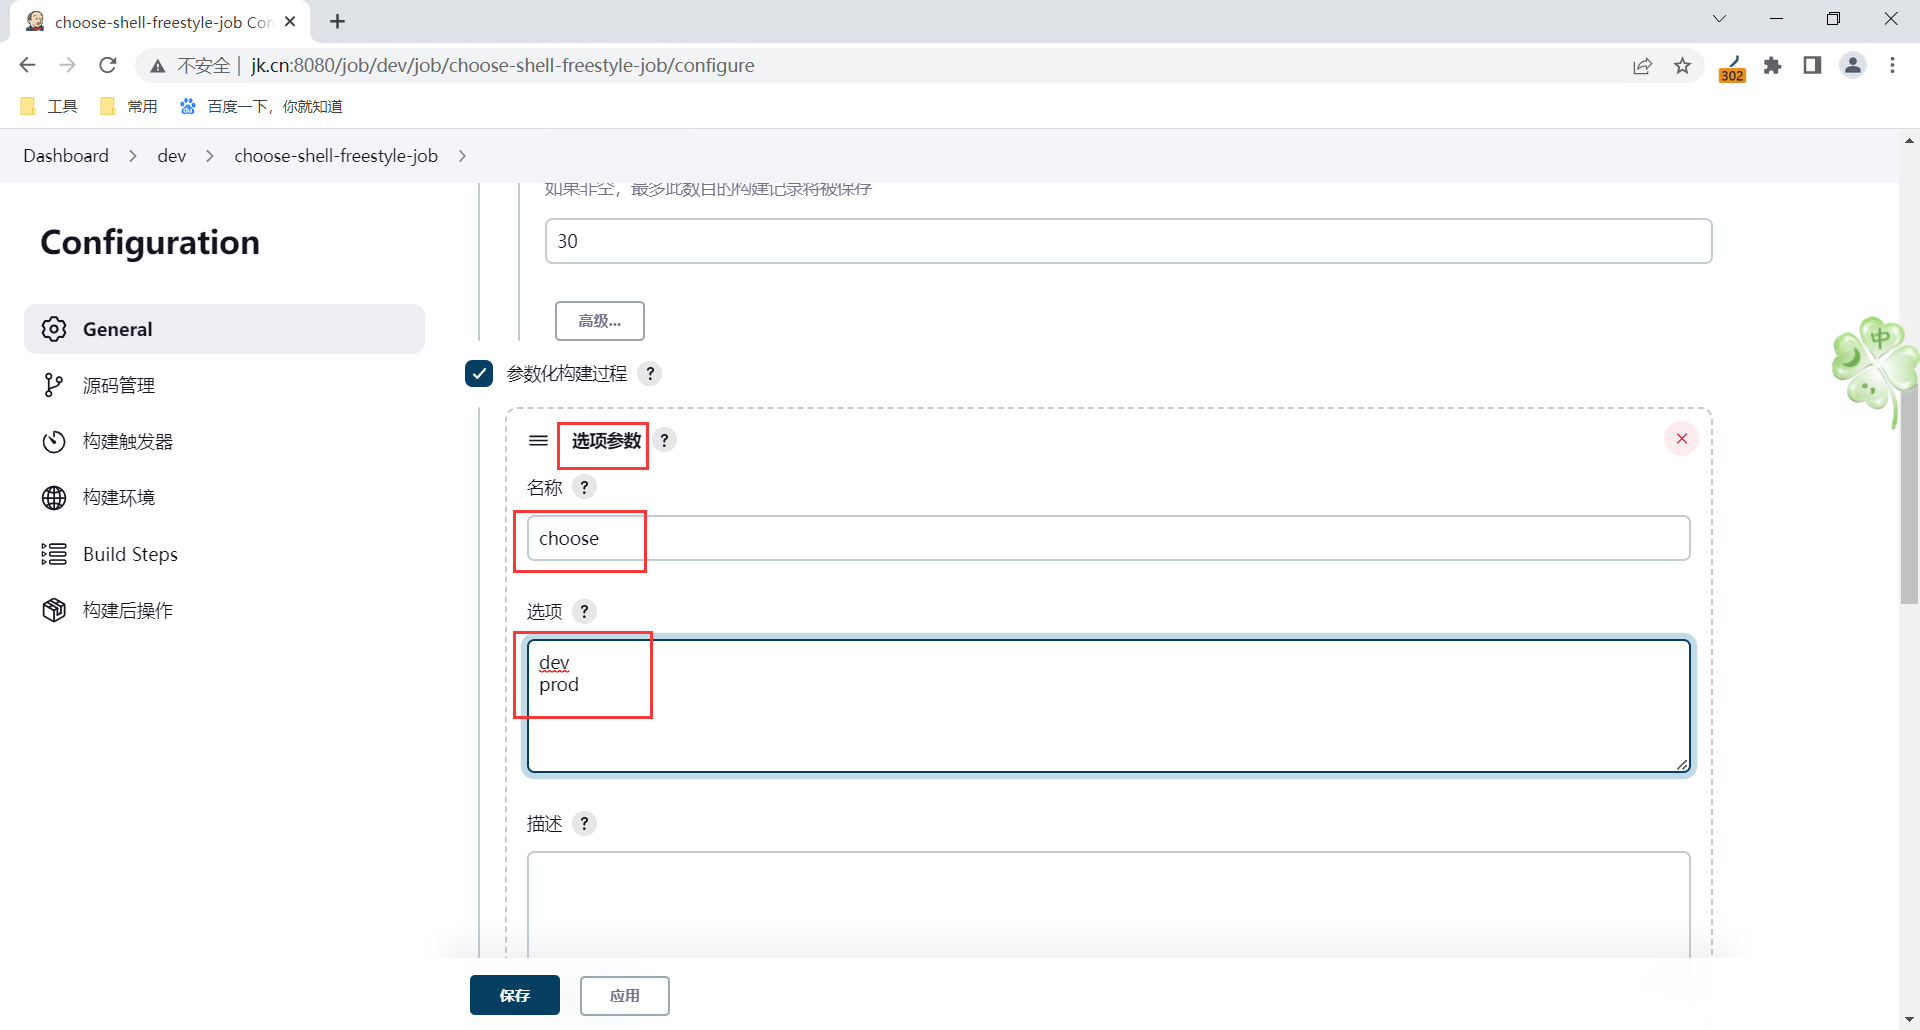
Task: Save the configuration with 保存
Action: (515, 995)
